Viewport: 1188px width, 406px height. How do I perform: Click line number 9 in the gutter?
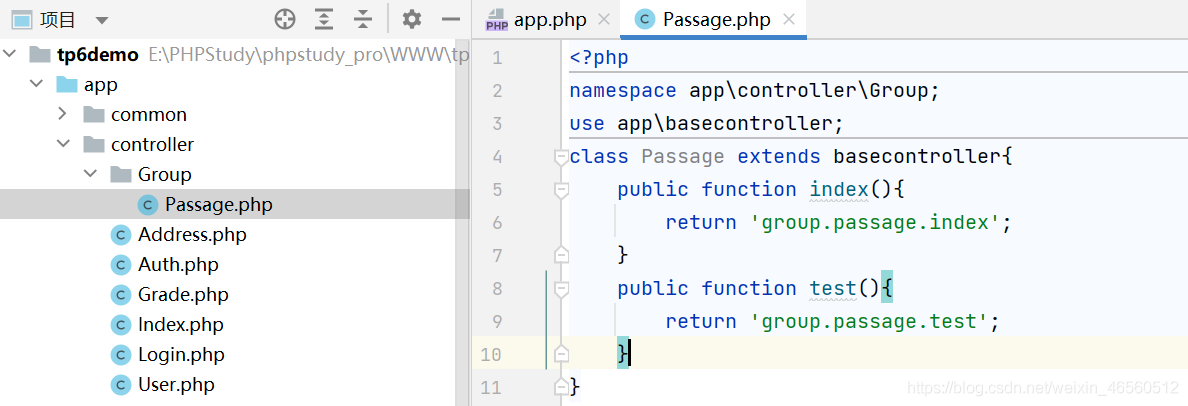(496, 321)
